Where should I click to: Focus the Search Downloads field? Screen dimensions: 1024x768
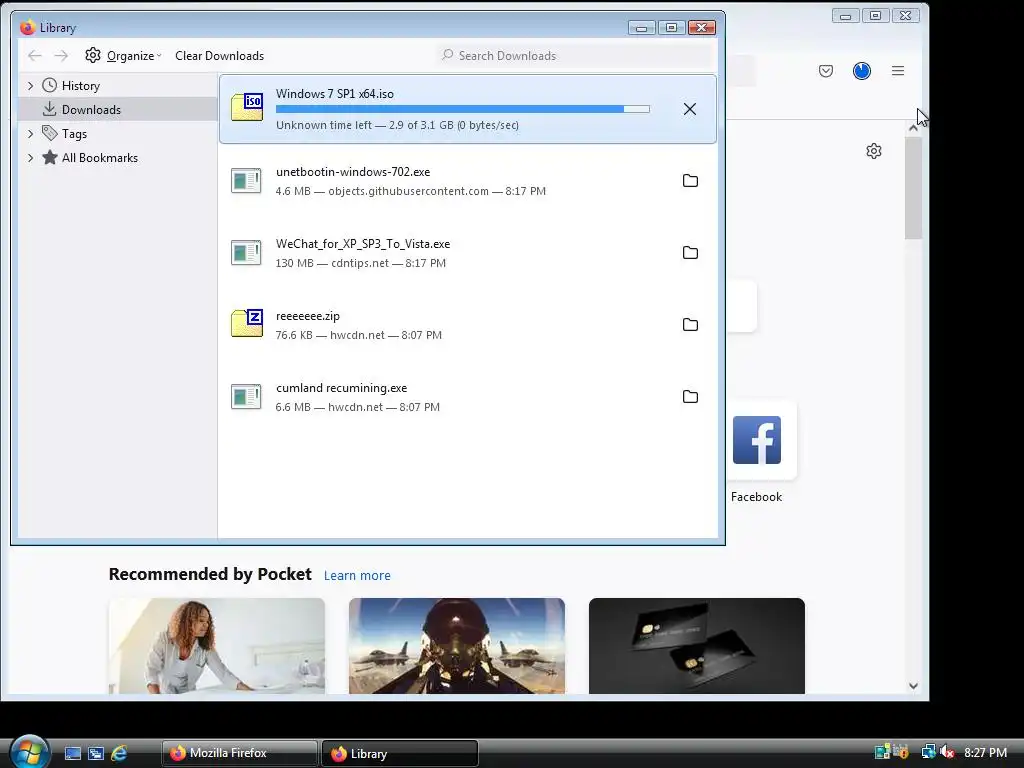[575, 56]
